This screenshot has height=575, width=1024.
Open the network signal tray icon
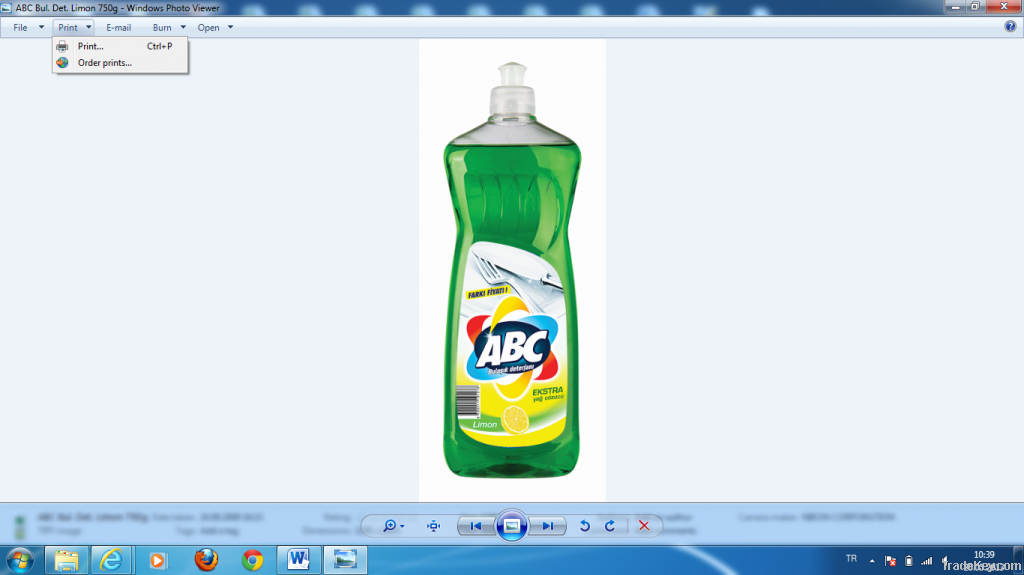tap(927, 561)
